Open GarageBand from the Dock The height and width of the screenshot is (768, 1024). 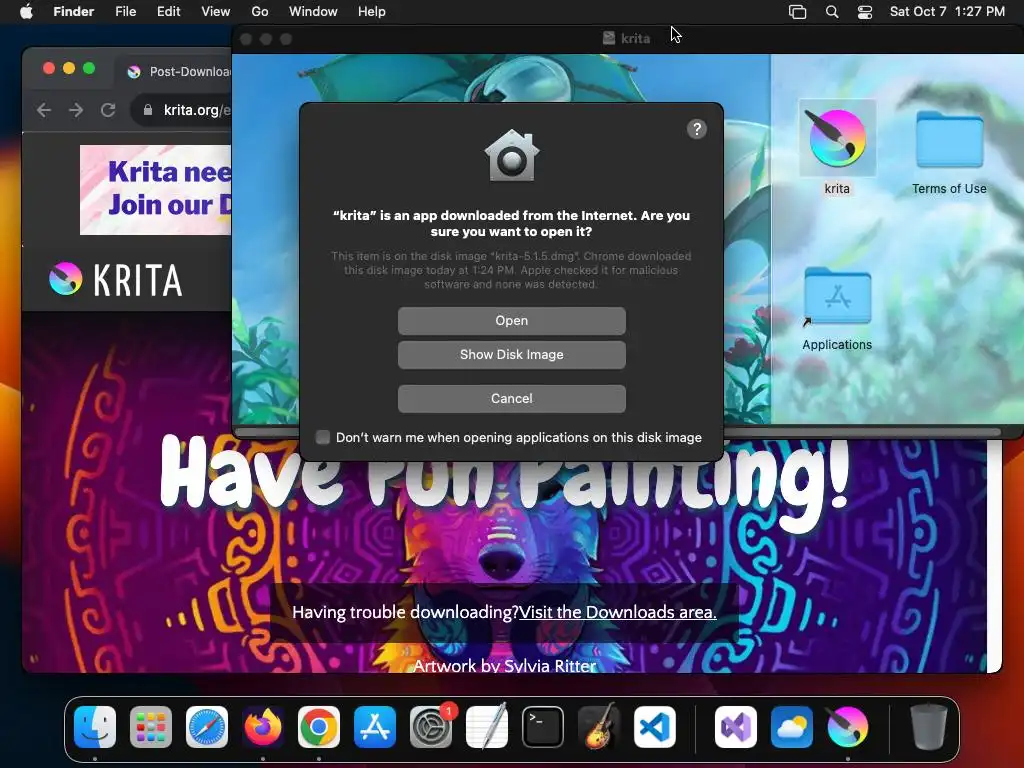599,727
